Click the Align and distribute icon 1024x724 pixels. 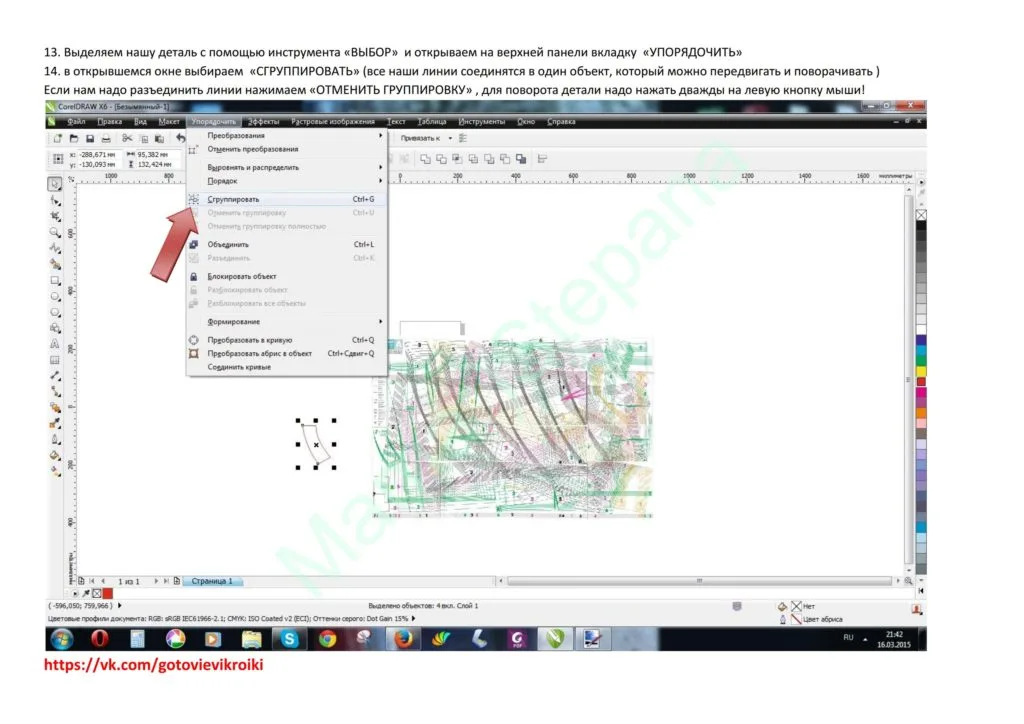tap(542, 159)
